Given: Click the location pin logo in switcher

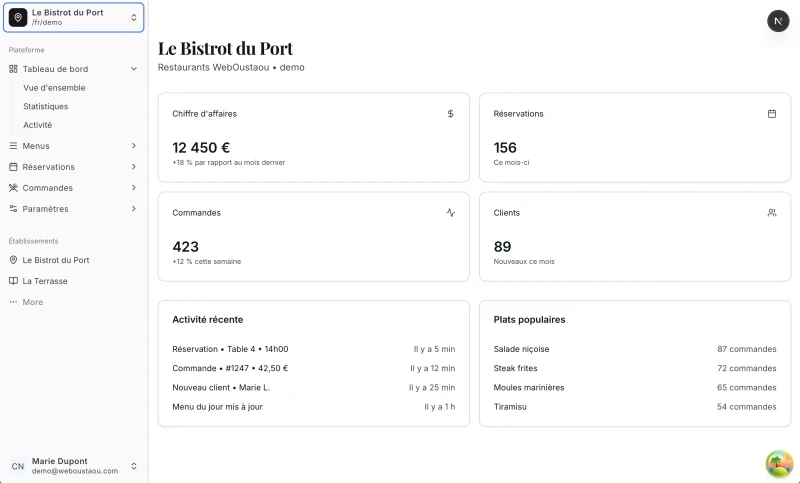Looking at the screenshot, I should [x=18, y=17].
